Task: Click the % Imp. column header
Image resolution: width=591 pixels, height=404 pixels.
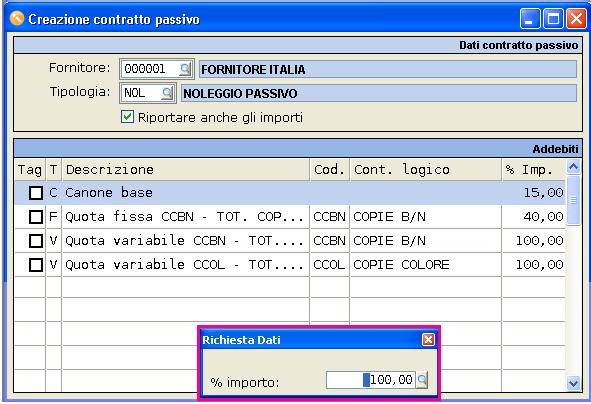Action: [533, 170]
